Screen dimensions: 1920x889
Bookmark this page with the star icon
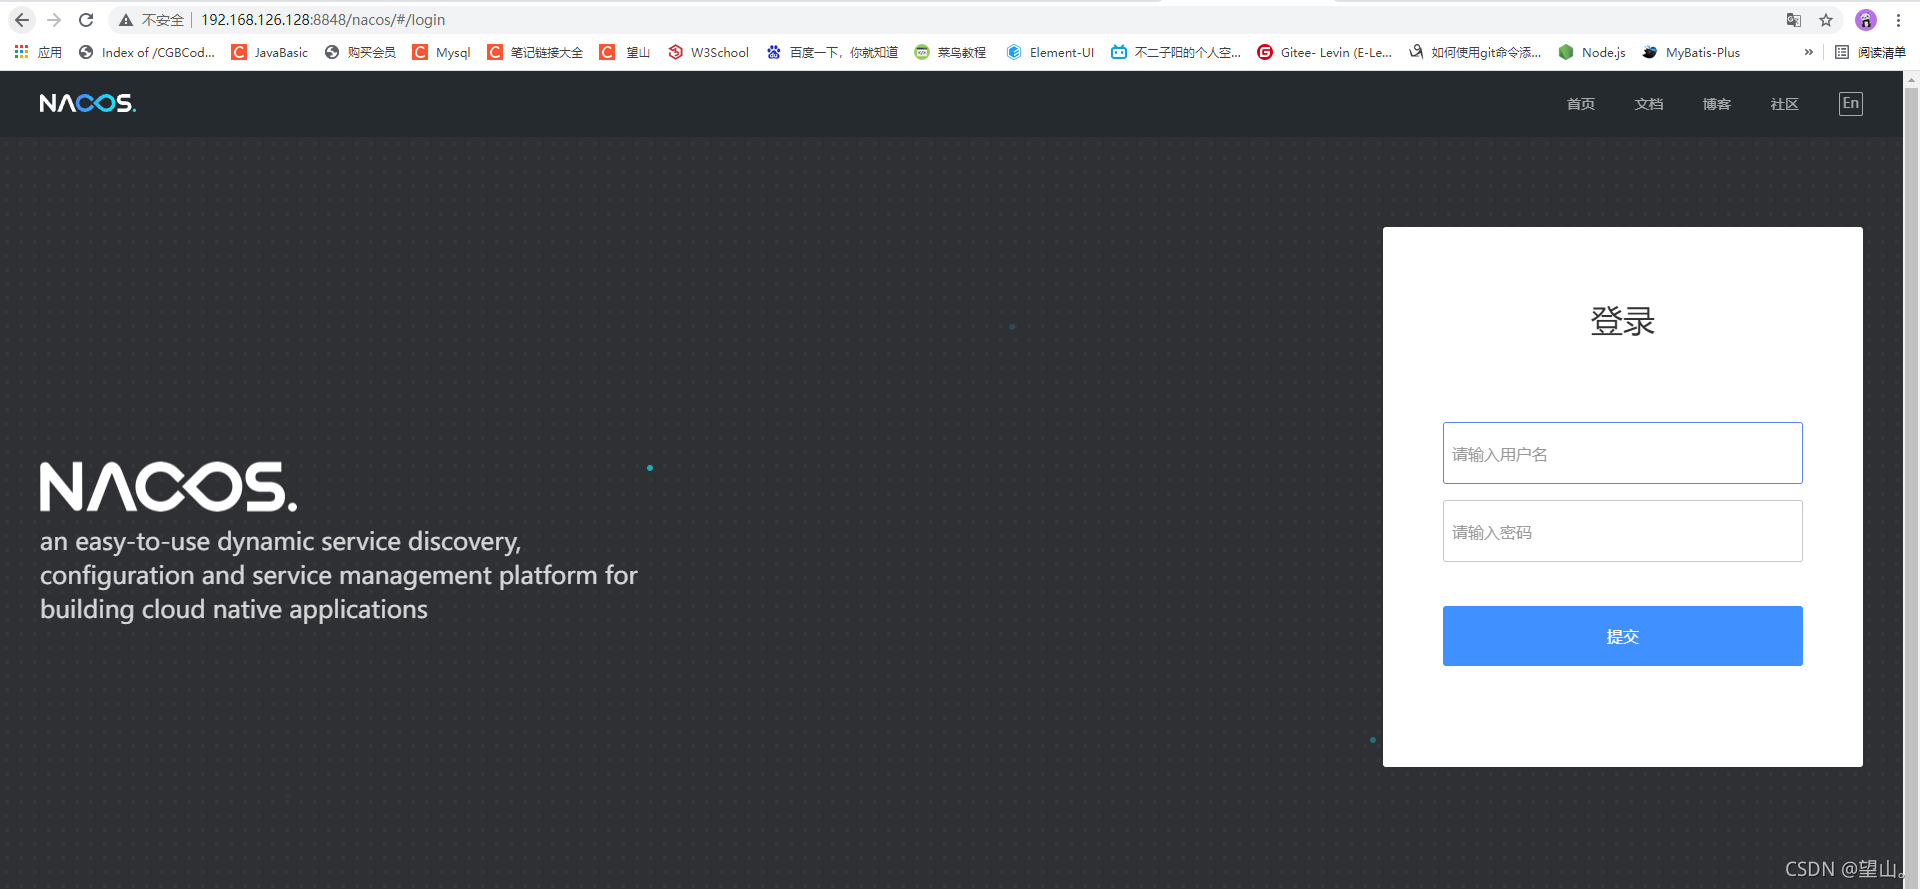pyautogui.click(x=1826, y=20)
